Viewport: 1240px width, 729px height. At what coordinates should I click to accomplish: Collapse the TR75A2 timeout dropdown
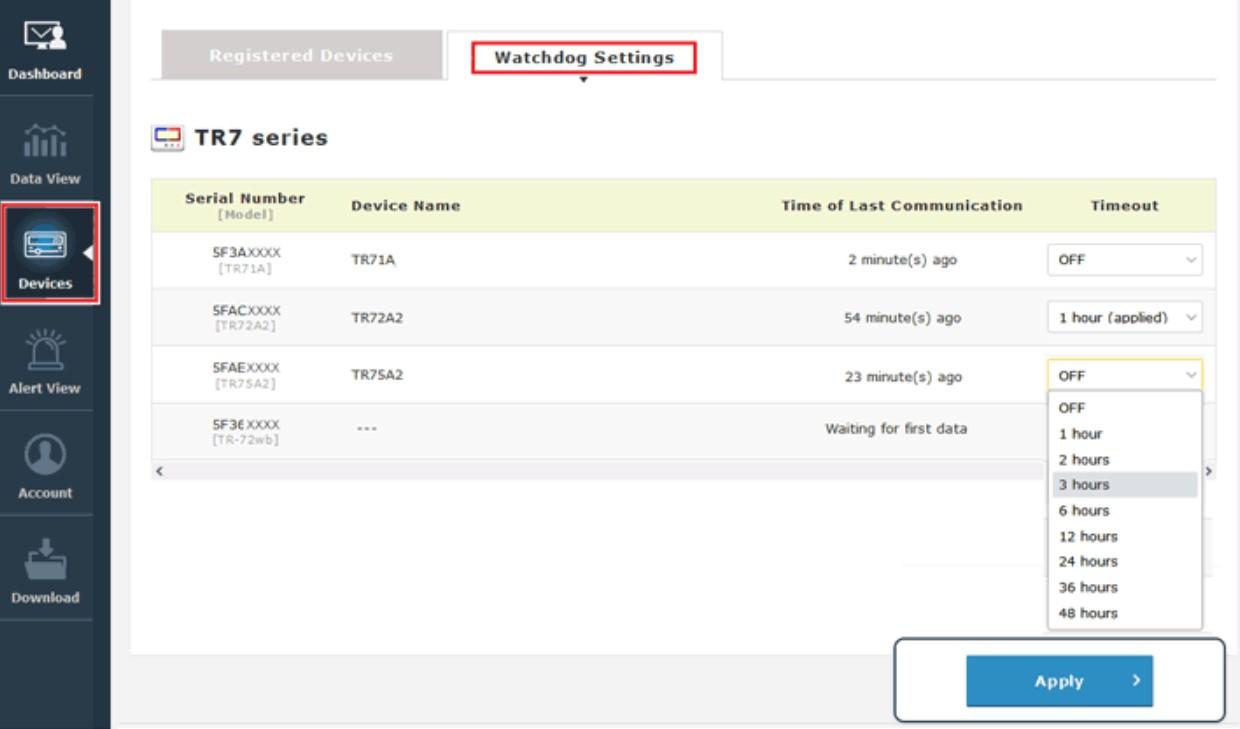click(x=1124, y=376)
